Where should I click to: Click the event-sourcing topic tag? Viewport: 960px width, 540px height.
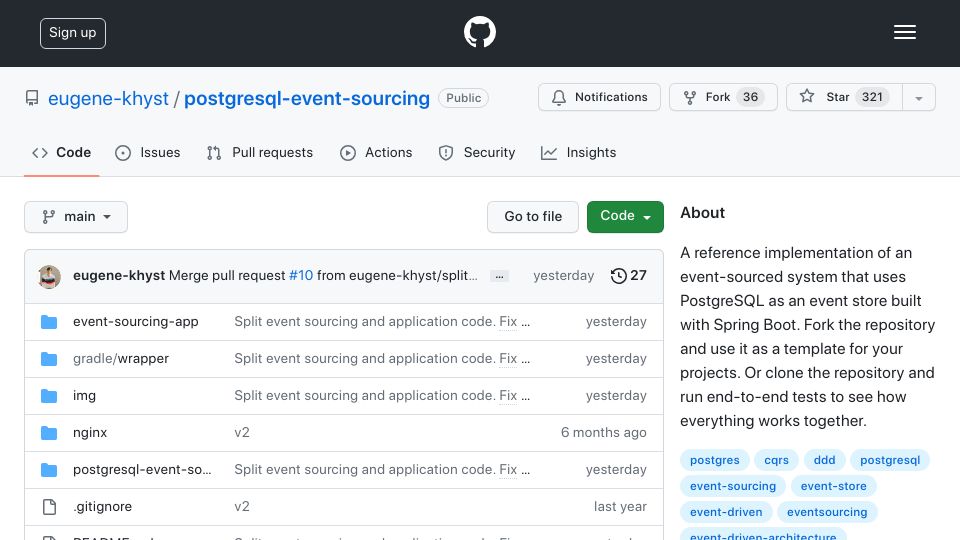click(x=733, y=486)
